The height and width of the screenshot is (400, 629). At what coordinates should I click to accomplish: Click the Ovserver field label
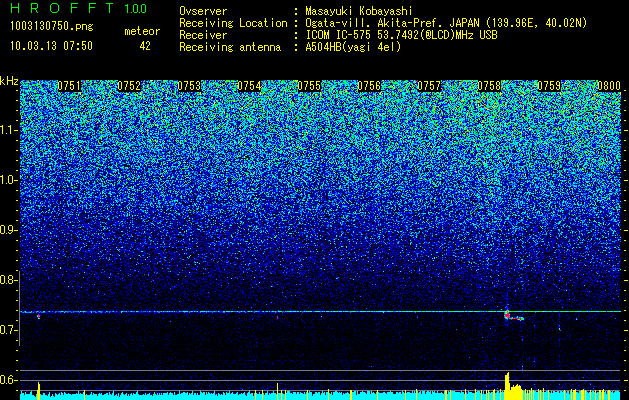point(203,11)
